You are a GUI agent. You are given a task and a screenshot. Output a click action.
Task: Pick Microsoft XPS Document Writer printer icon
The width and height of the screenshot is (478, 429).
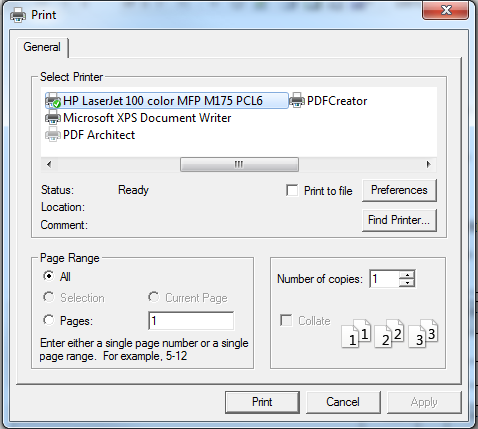53,118
